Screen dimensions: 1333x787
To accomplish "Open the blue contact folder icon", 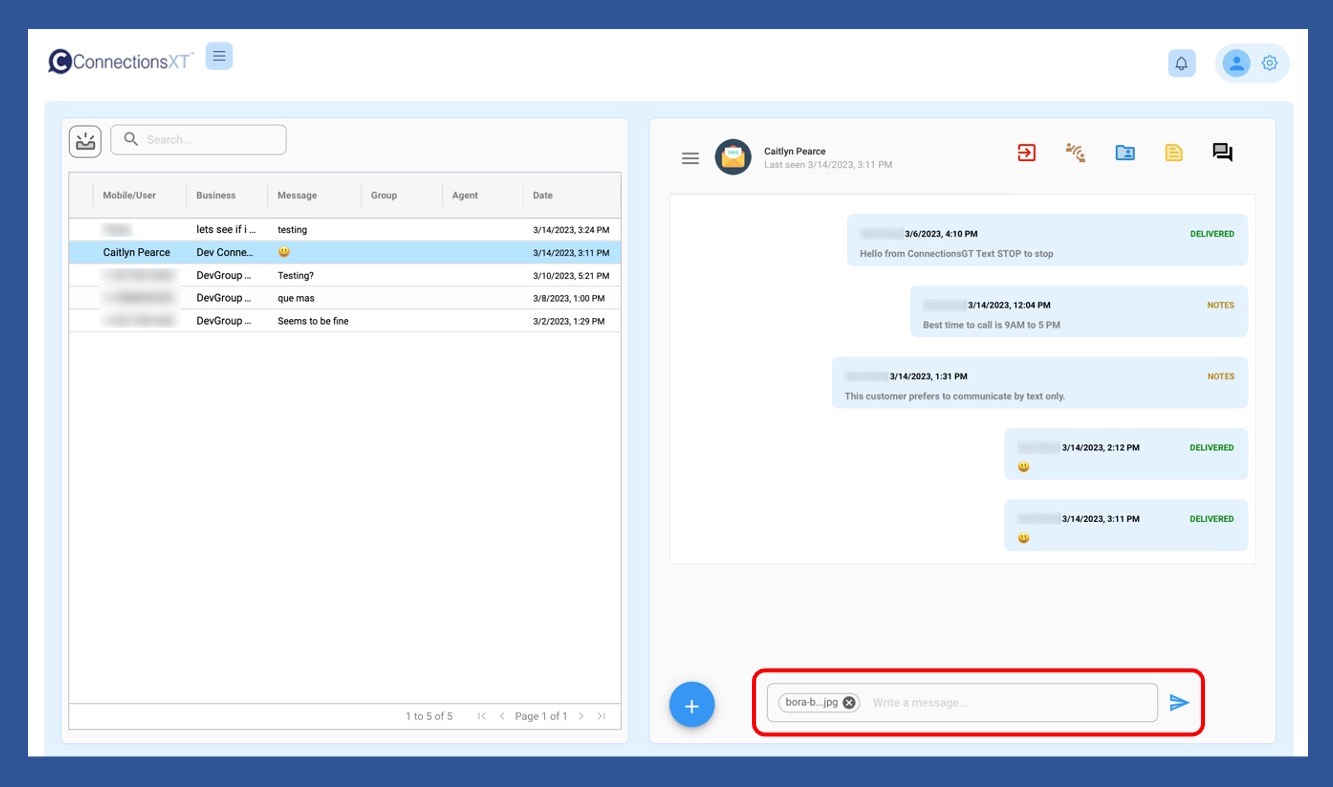I will [1125, 153].
